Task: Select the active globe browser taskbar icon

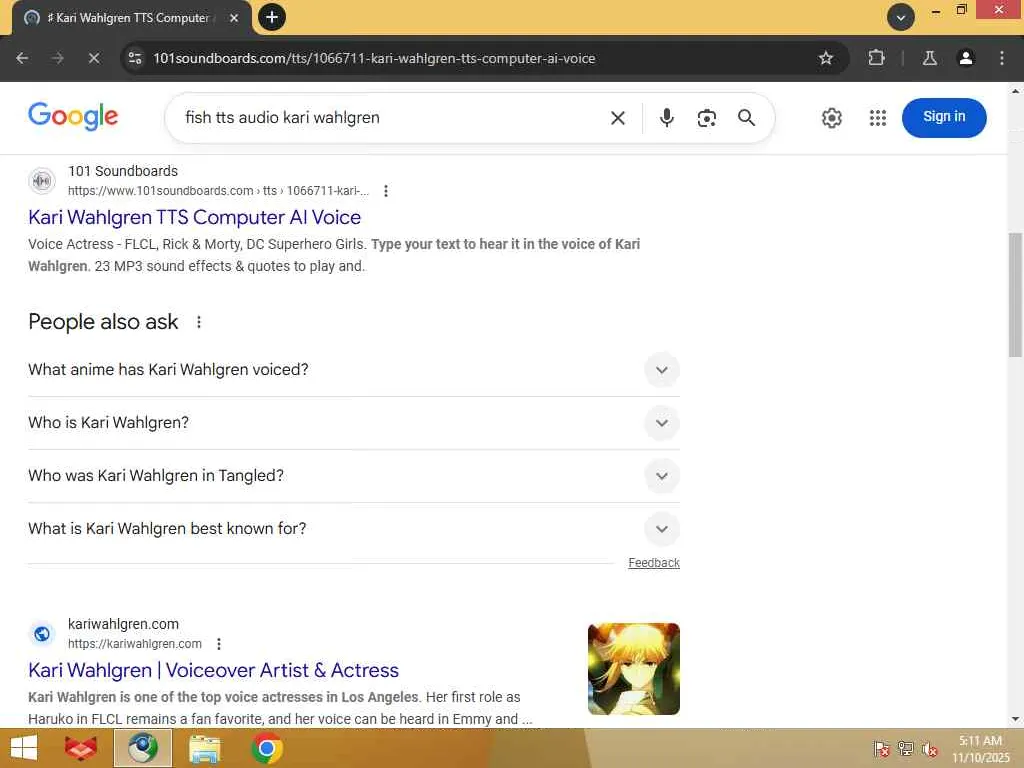Action: click(143, 748)
